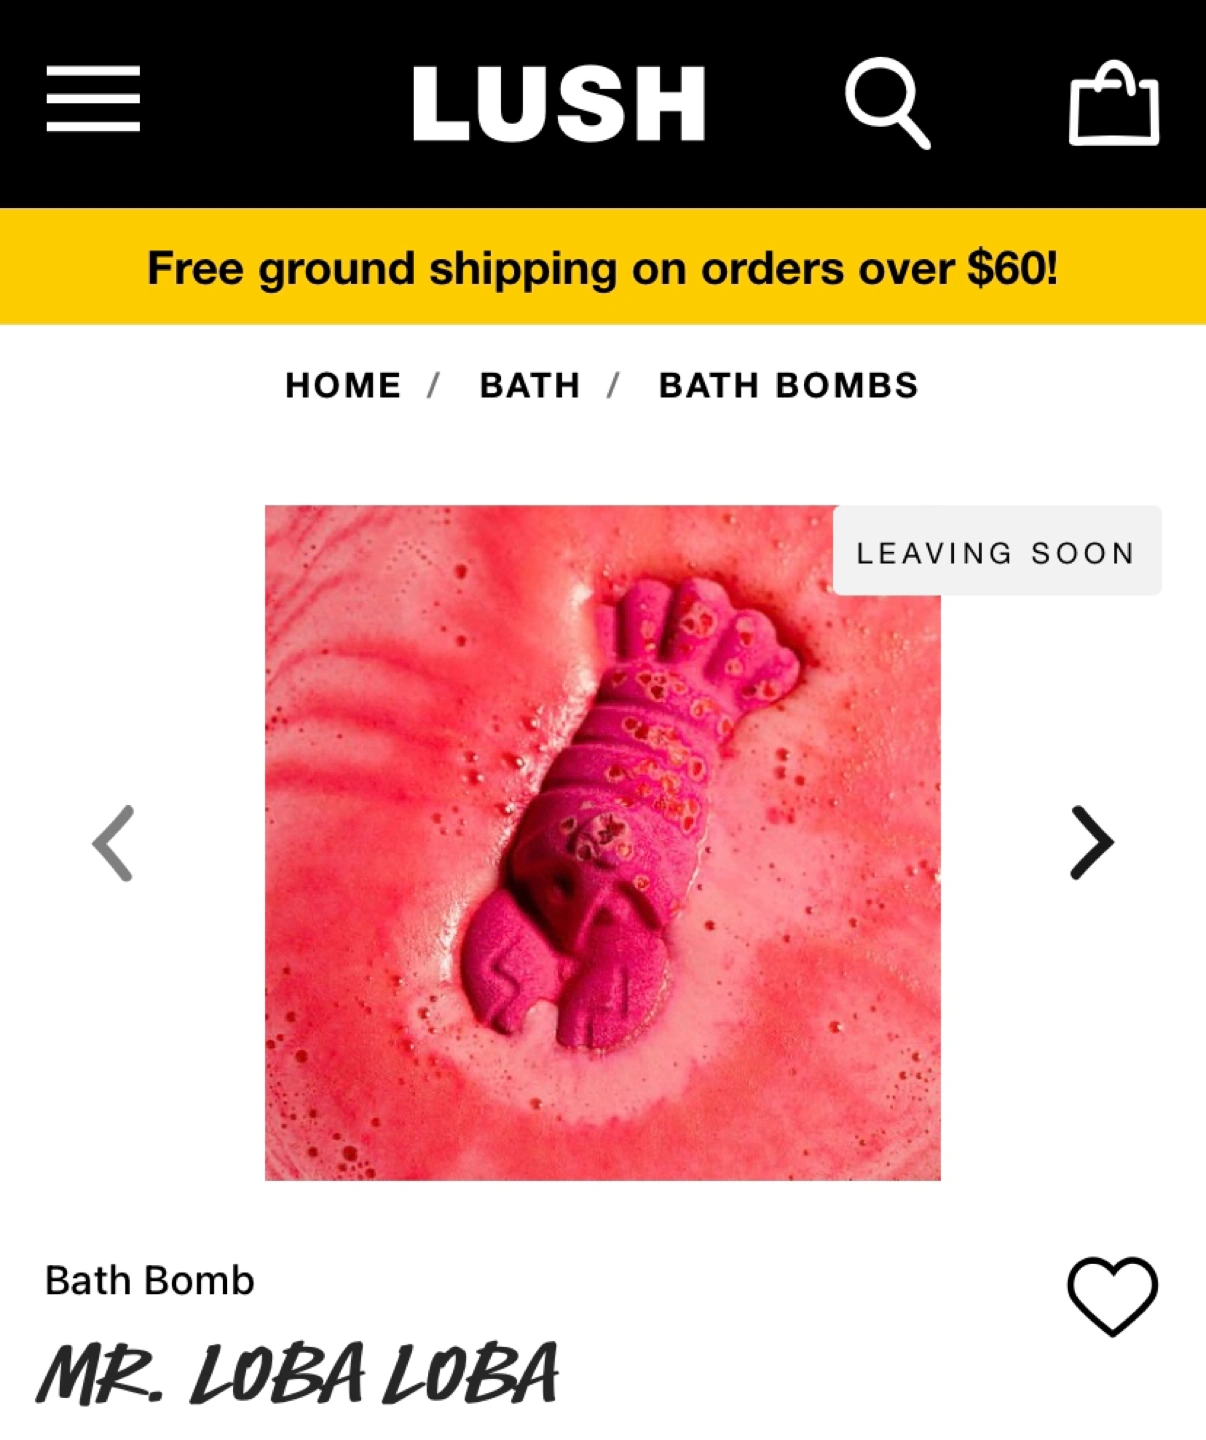The image size is (1206, 1440).
Task: Show the previous product image
Action: pyautogui.click(x=113, y=843)
